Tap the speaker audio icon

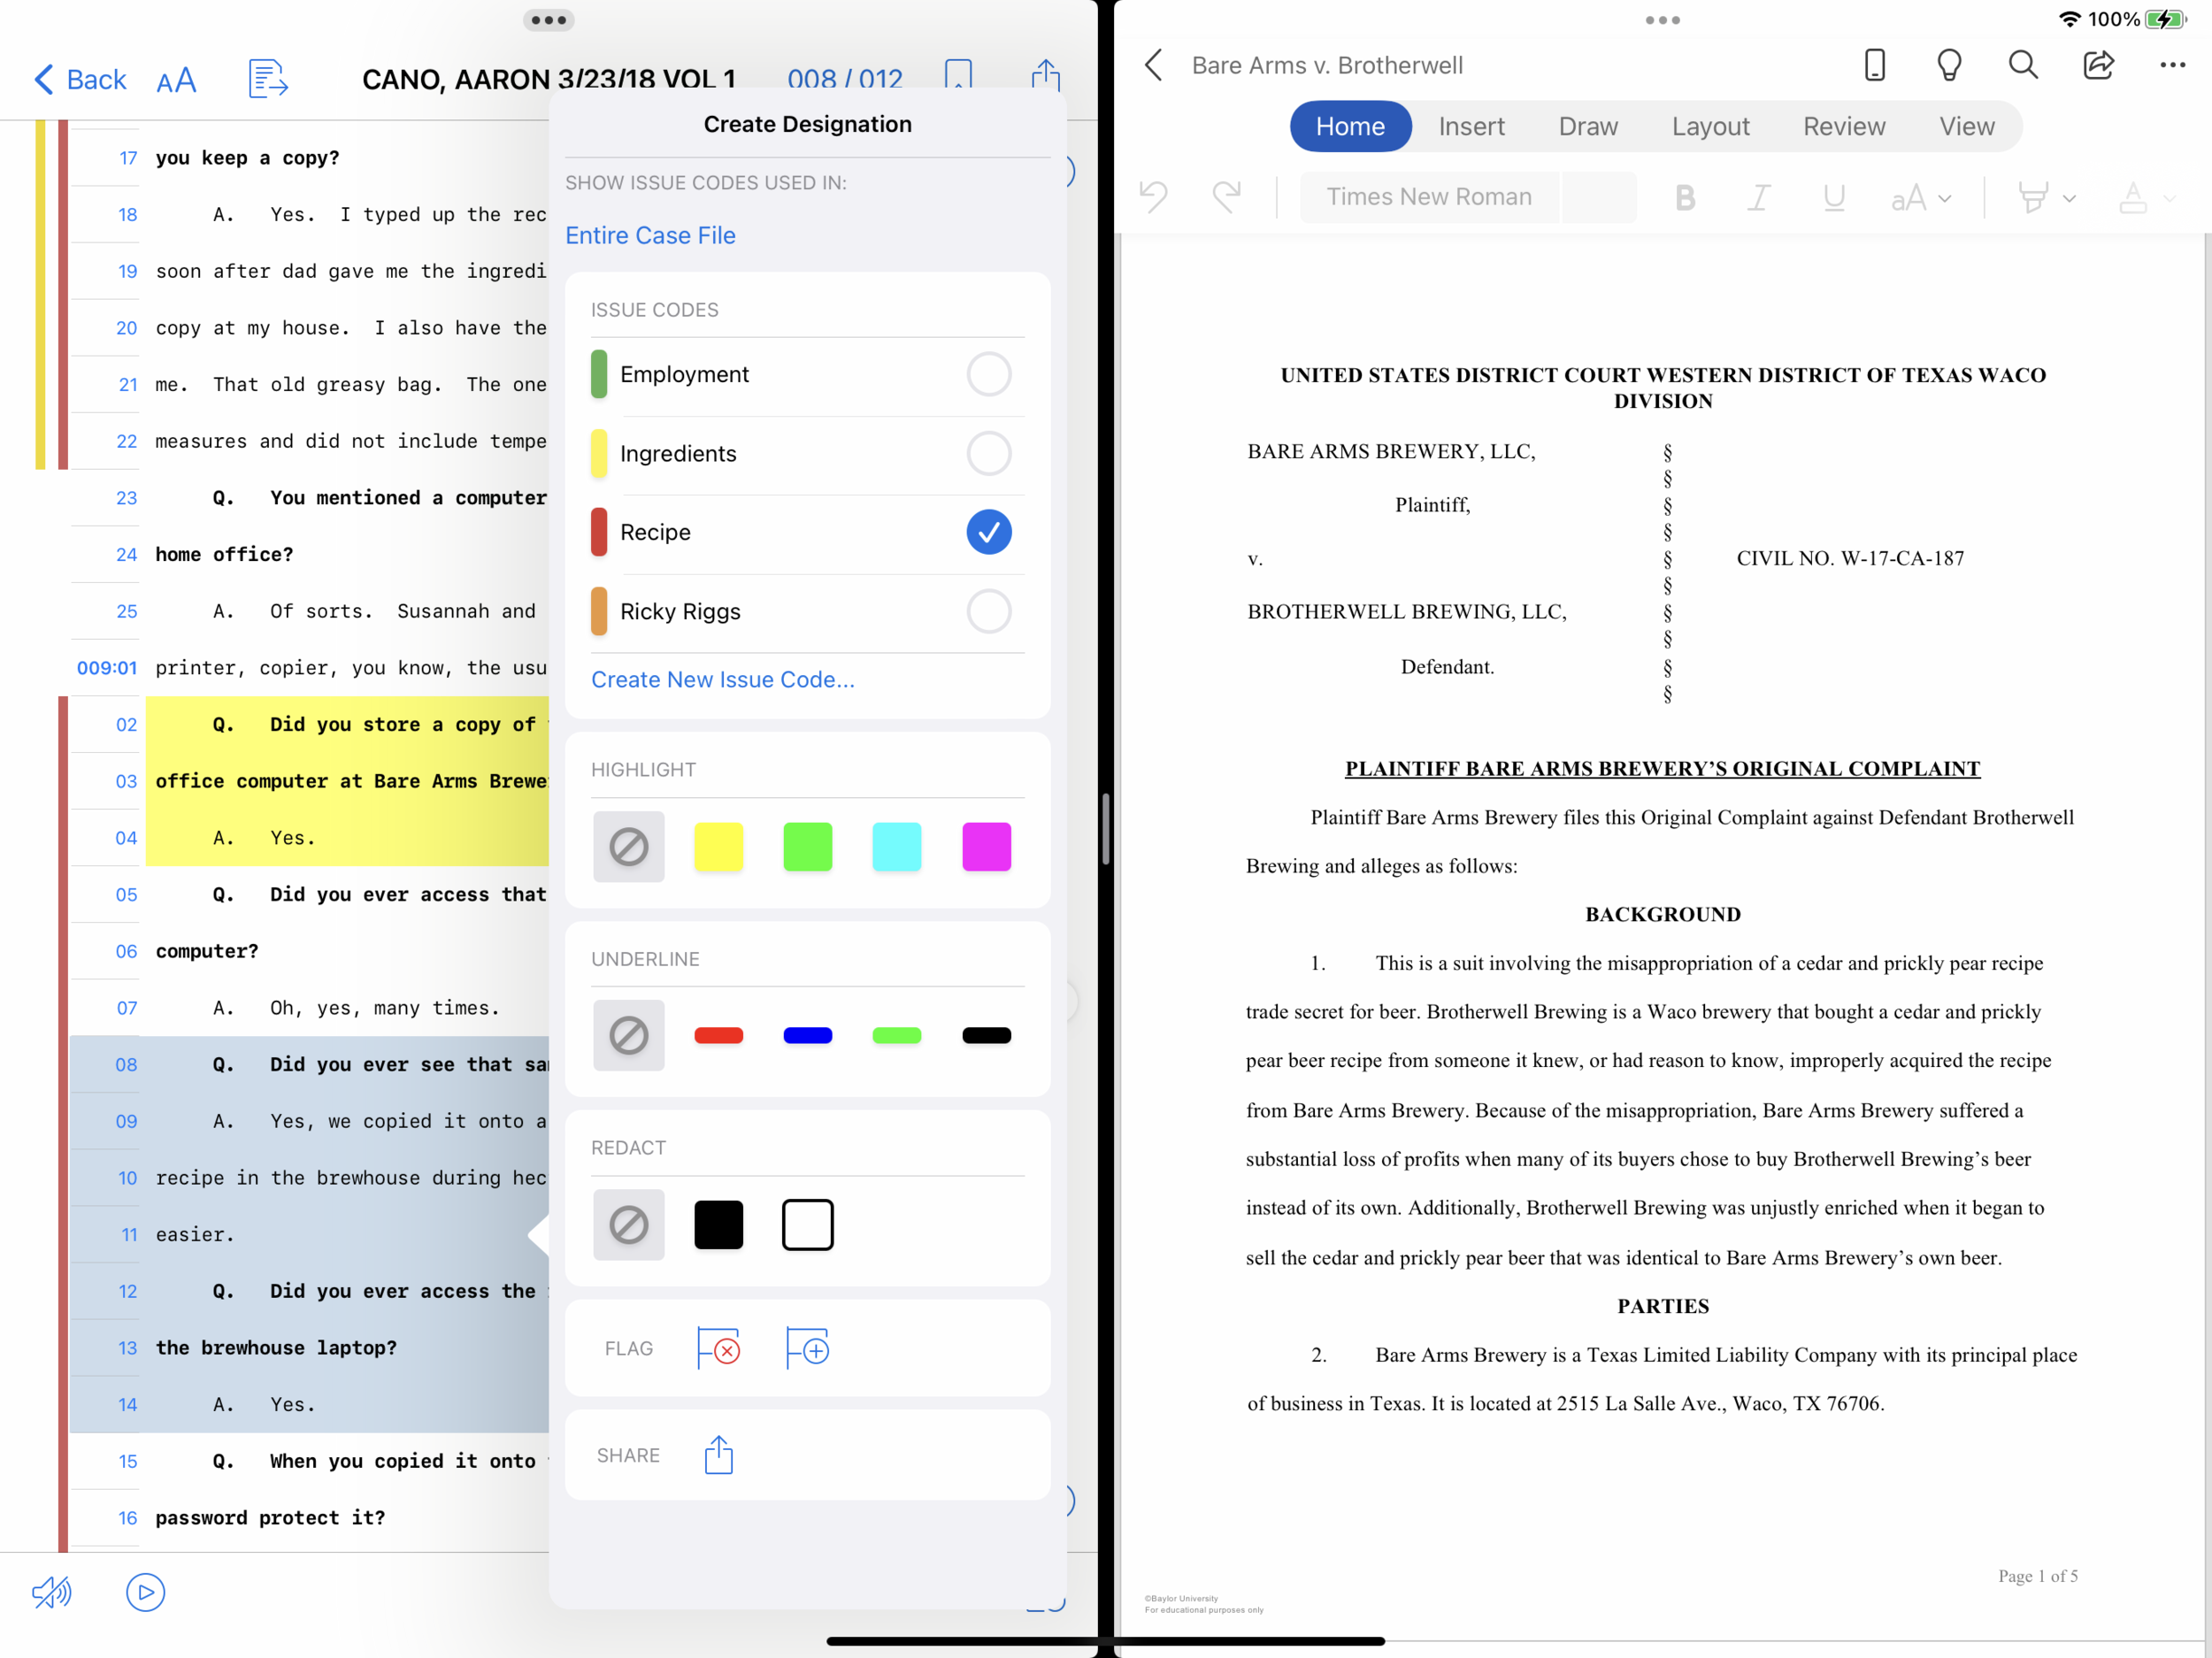pyautogui.click(x=52, y=1592)
